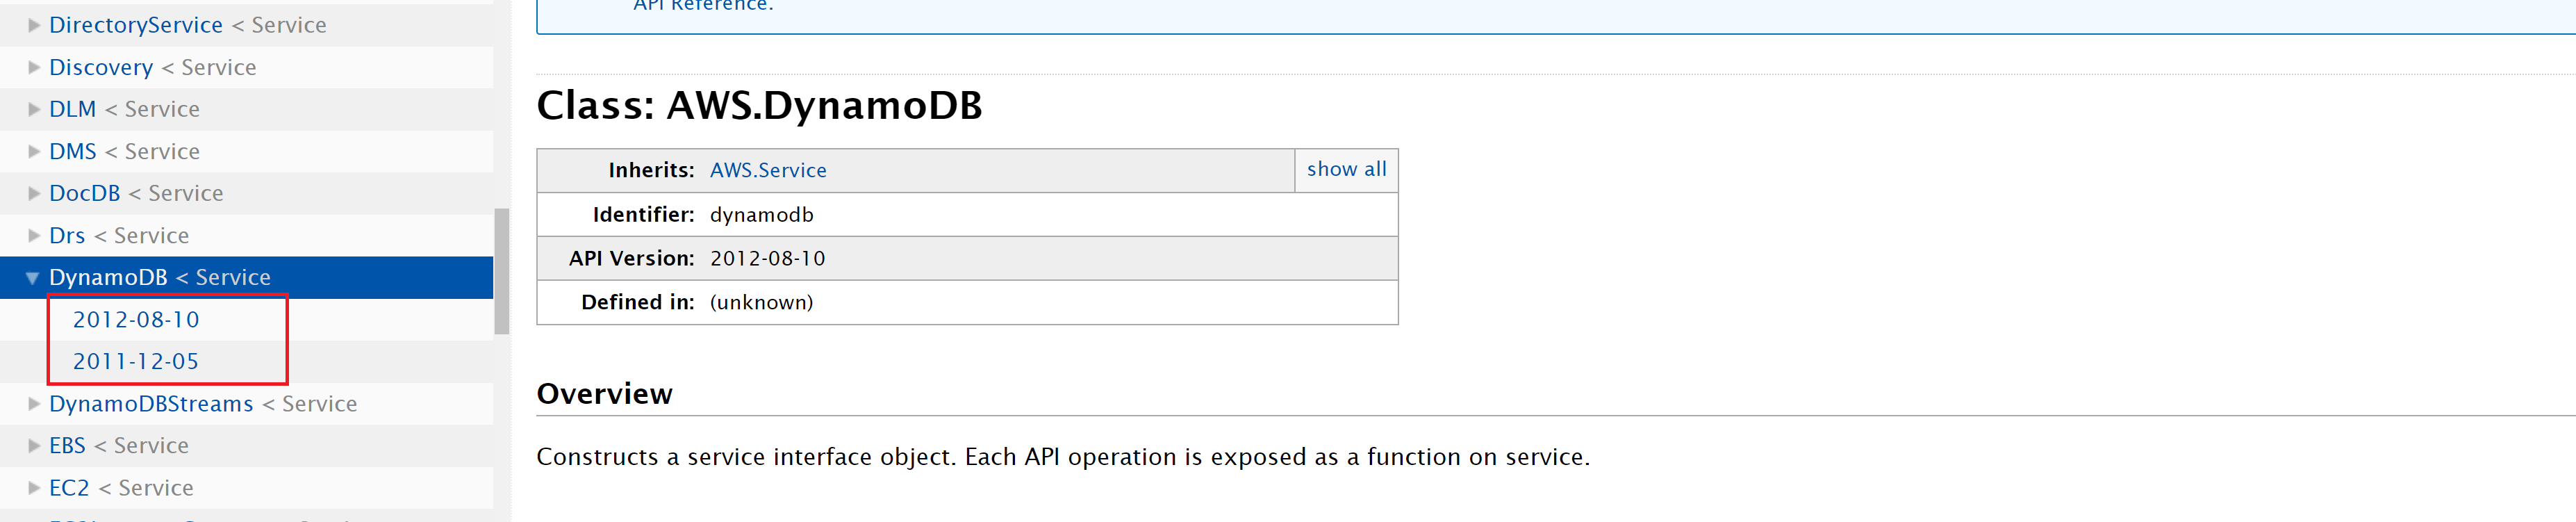The width and height of the screenshot is (2576, 522).
Task: Expand the DocDB tree arrow
Action: tap(33, 193)
